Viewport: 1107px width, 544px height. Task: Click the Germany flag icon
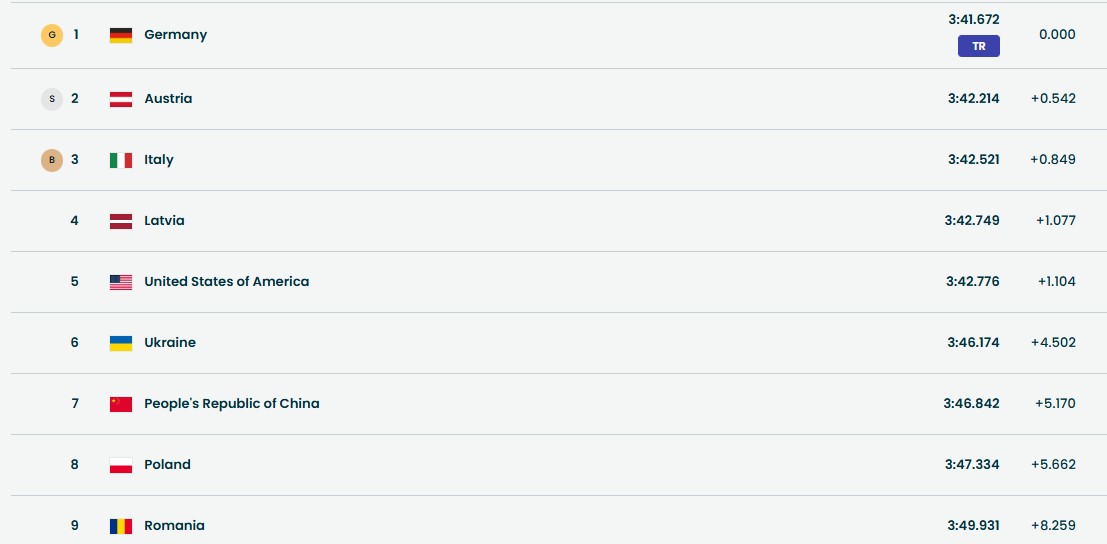(121, 35)
